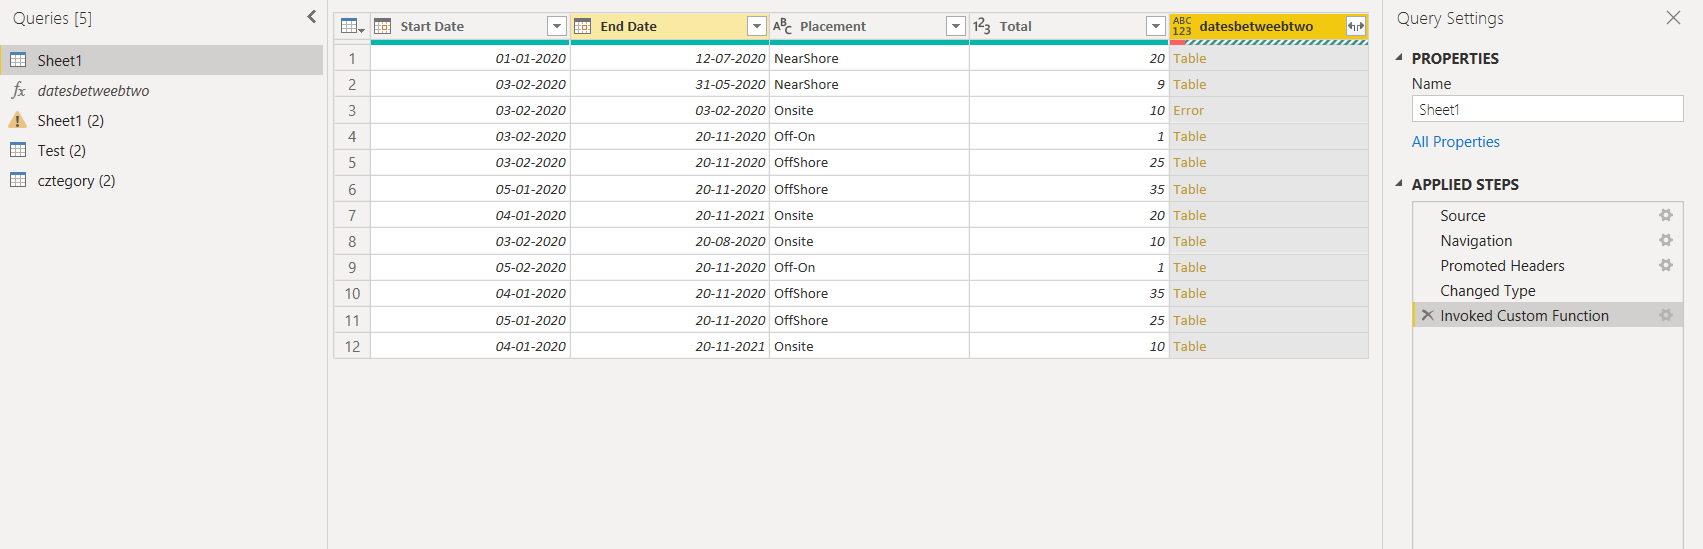Screen dimensions: 1703x549
Task: Open the Table link in row 4
Action: click(x=1190, y=136)
